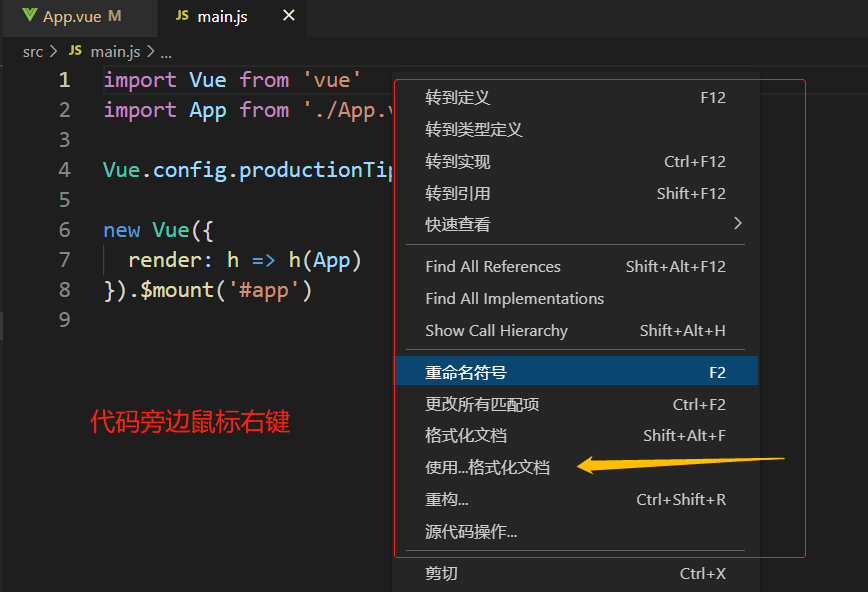The height and width of the screenshot is (592, 868).
Task: Click the JS icon in the breadcrumb
Action: 75,51
